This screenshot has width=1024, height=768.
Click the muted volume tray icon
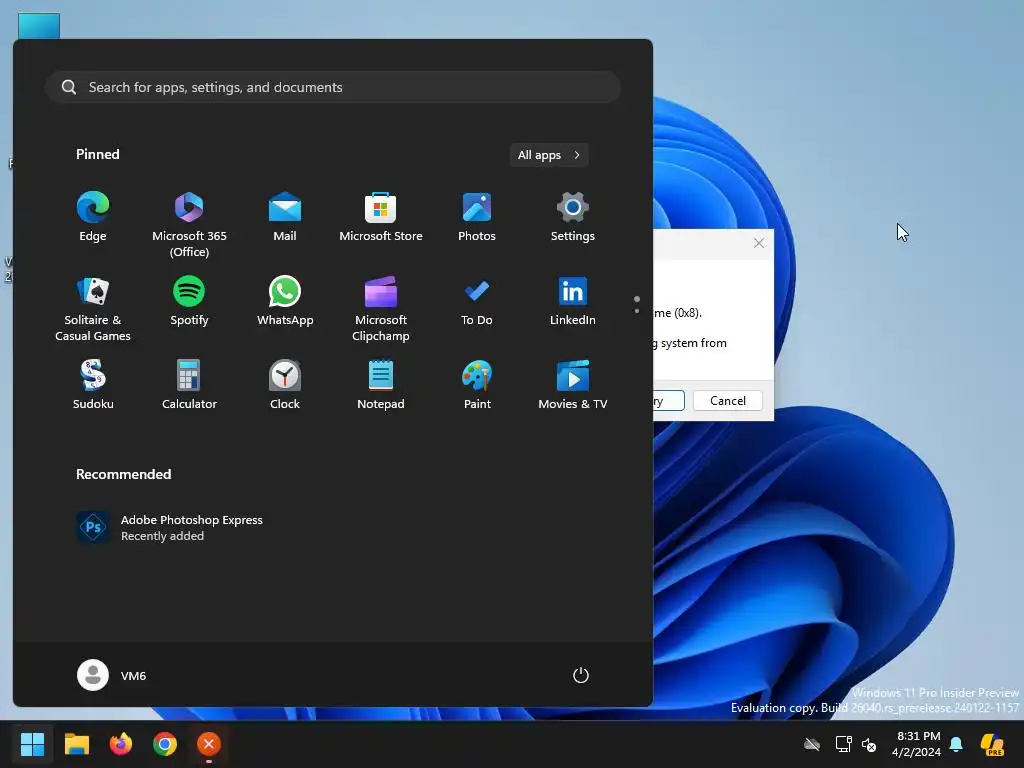click(x=869, y=744)
